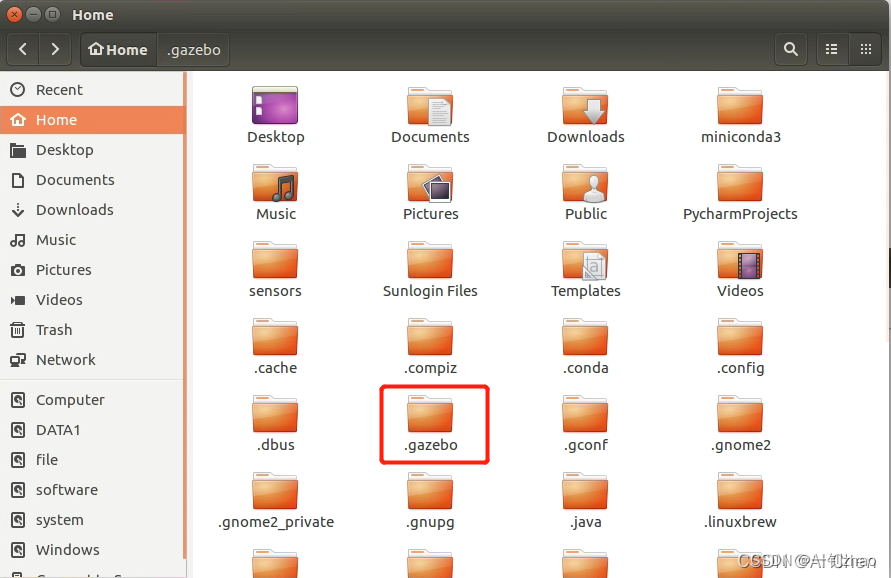The height and width of the screenshot is (578, 891).
Task: Close the Home window
Action: click(x=14, y=14)
